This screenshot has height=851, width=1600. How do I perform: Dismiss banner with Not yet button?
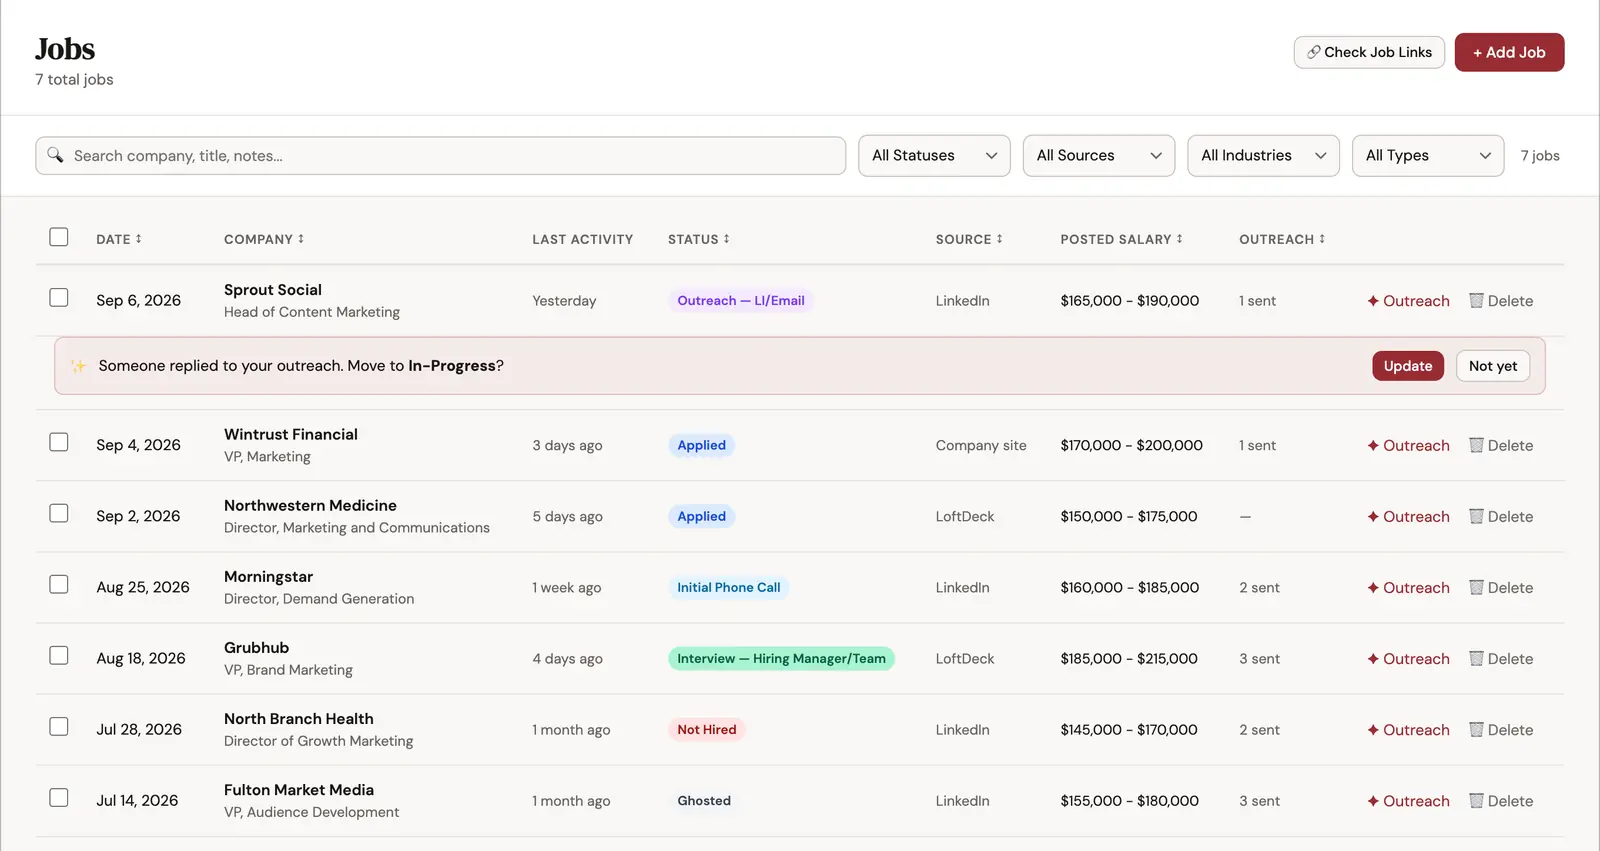1493,366
